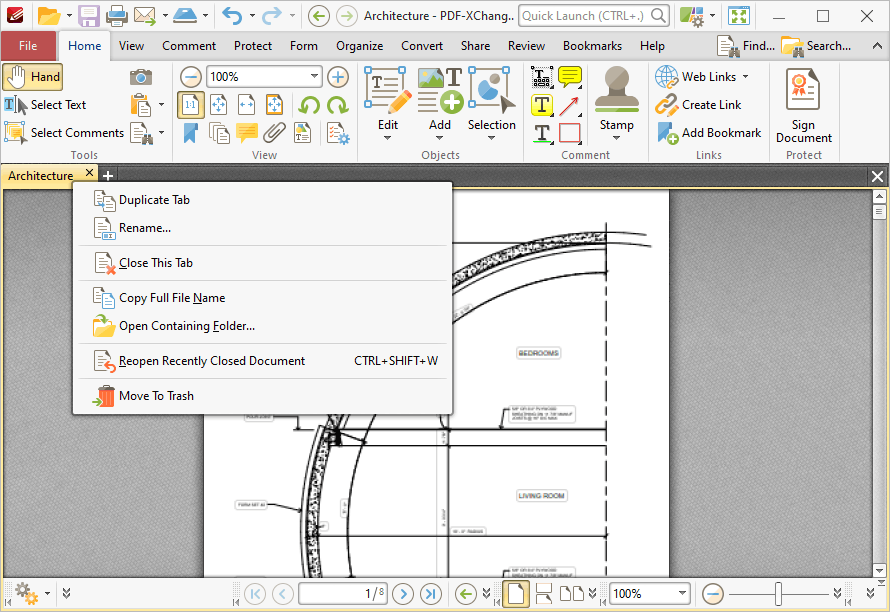Toggle Actual Size view mode
The image size is (890, 612).
pyautogui.click(x=191, y=105)
